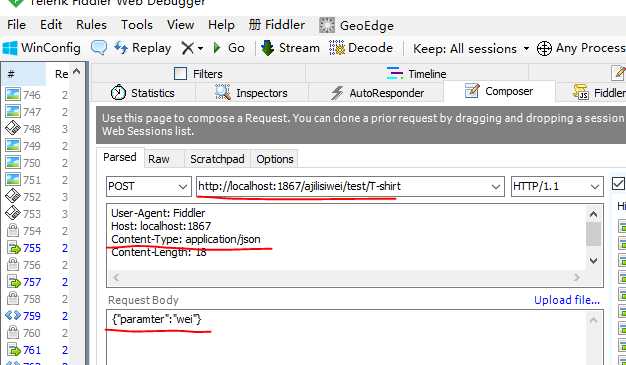626x365 pixels.
Task: Open the HTTP/1.1 version dropdown
Action: tap(557, 186)
